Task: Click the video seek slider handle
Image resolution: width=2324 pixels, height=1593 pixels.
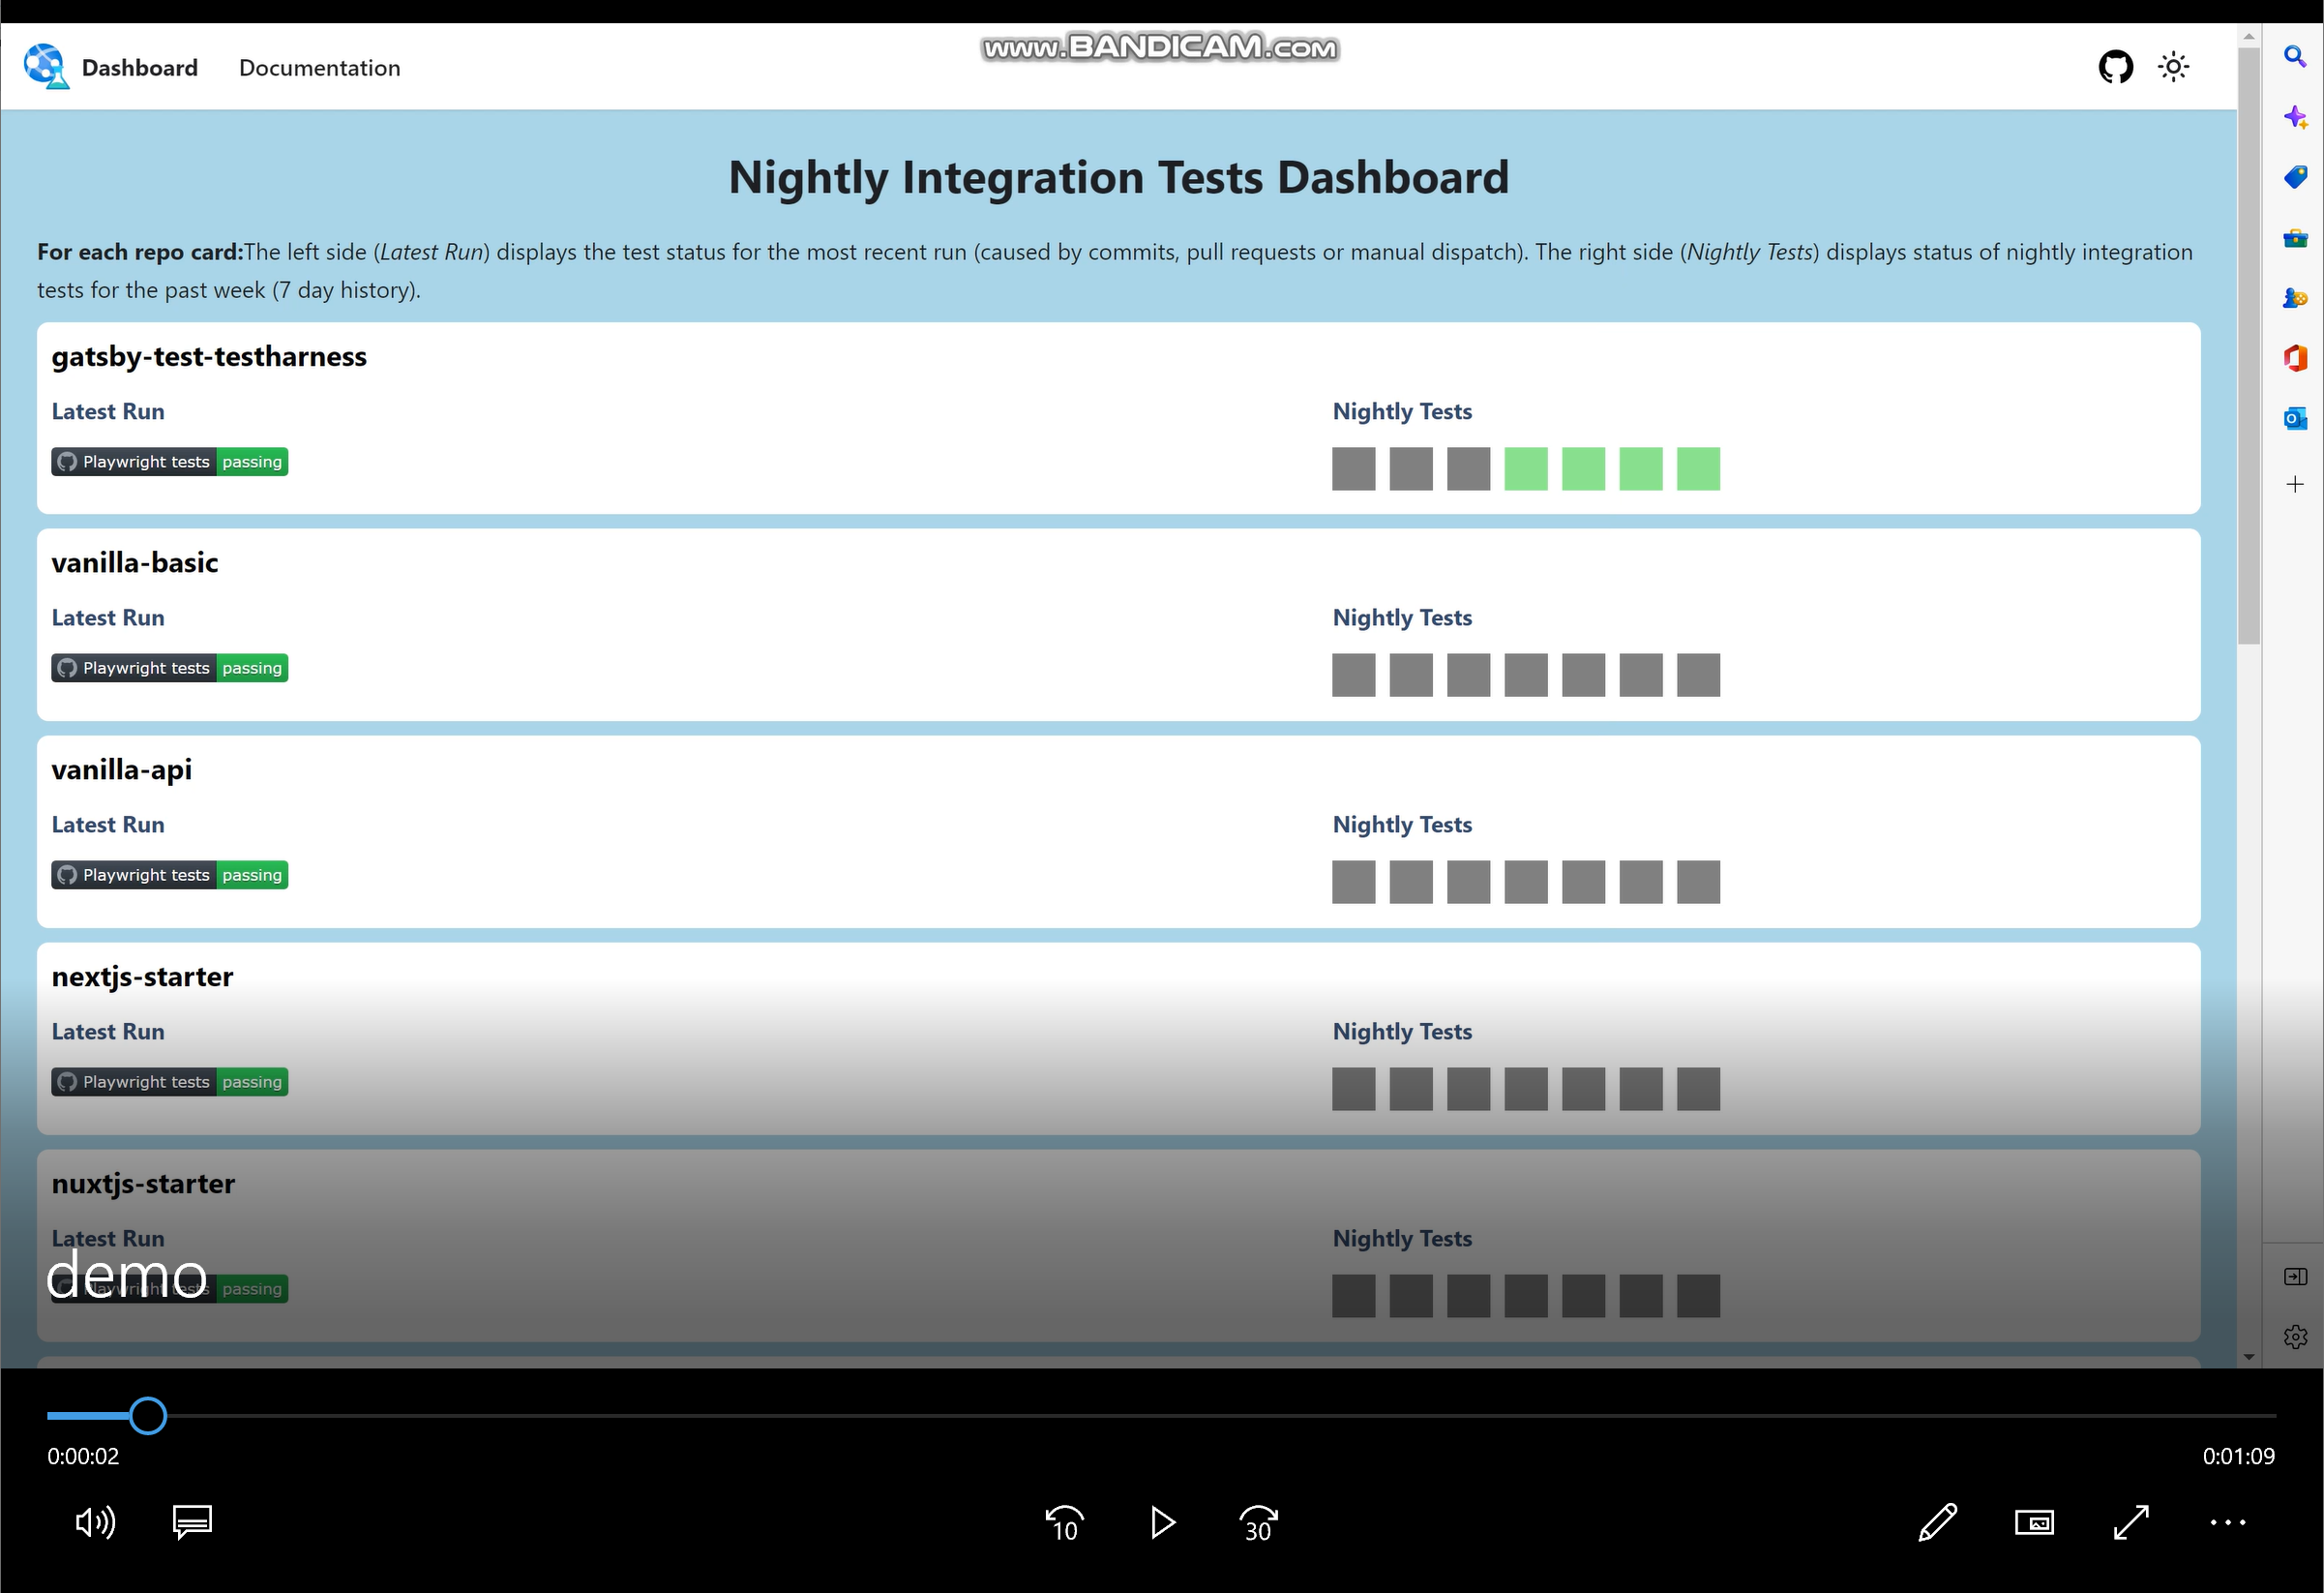Action: [148, 1415]
